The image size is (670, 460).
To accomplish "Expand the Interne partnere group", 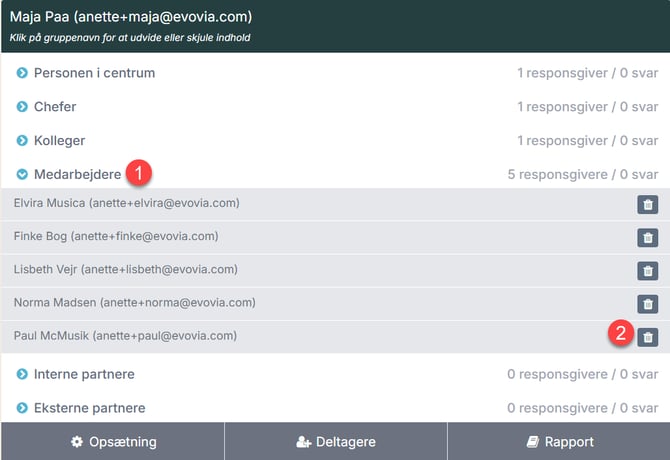I will [84, 374].
